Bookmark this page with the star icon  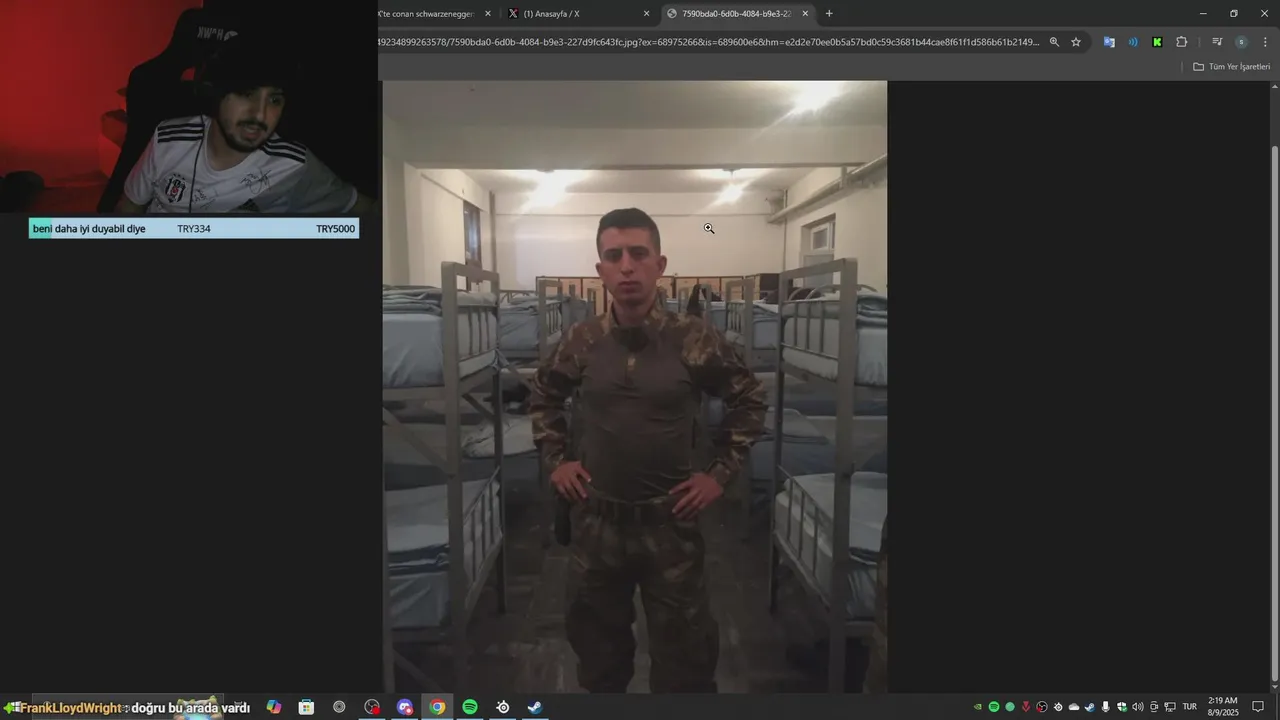pyautogui.click(x=1076, y=42)
